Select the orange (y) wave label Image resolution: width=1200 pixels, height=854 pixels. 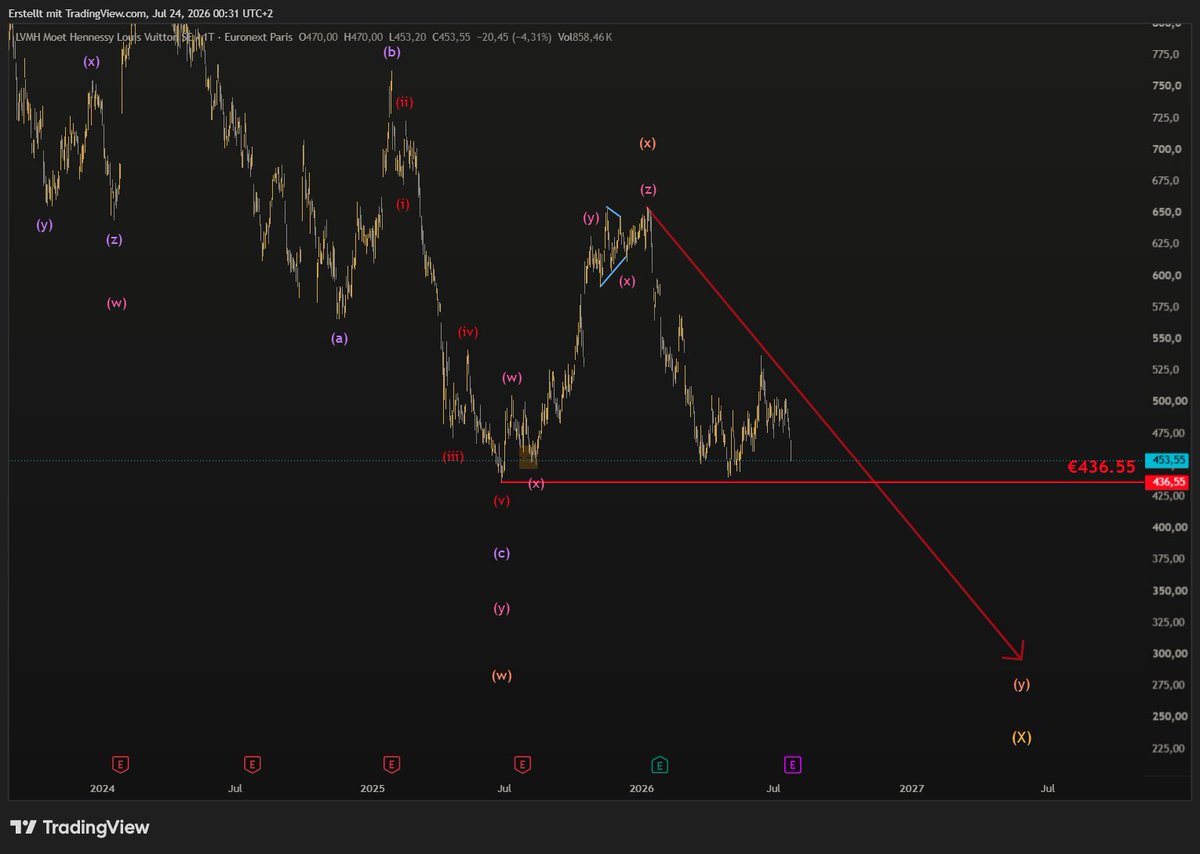pyautogui.click(x=1021, y=685)
